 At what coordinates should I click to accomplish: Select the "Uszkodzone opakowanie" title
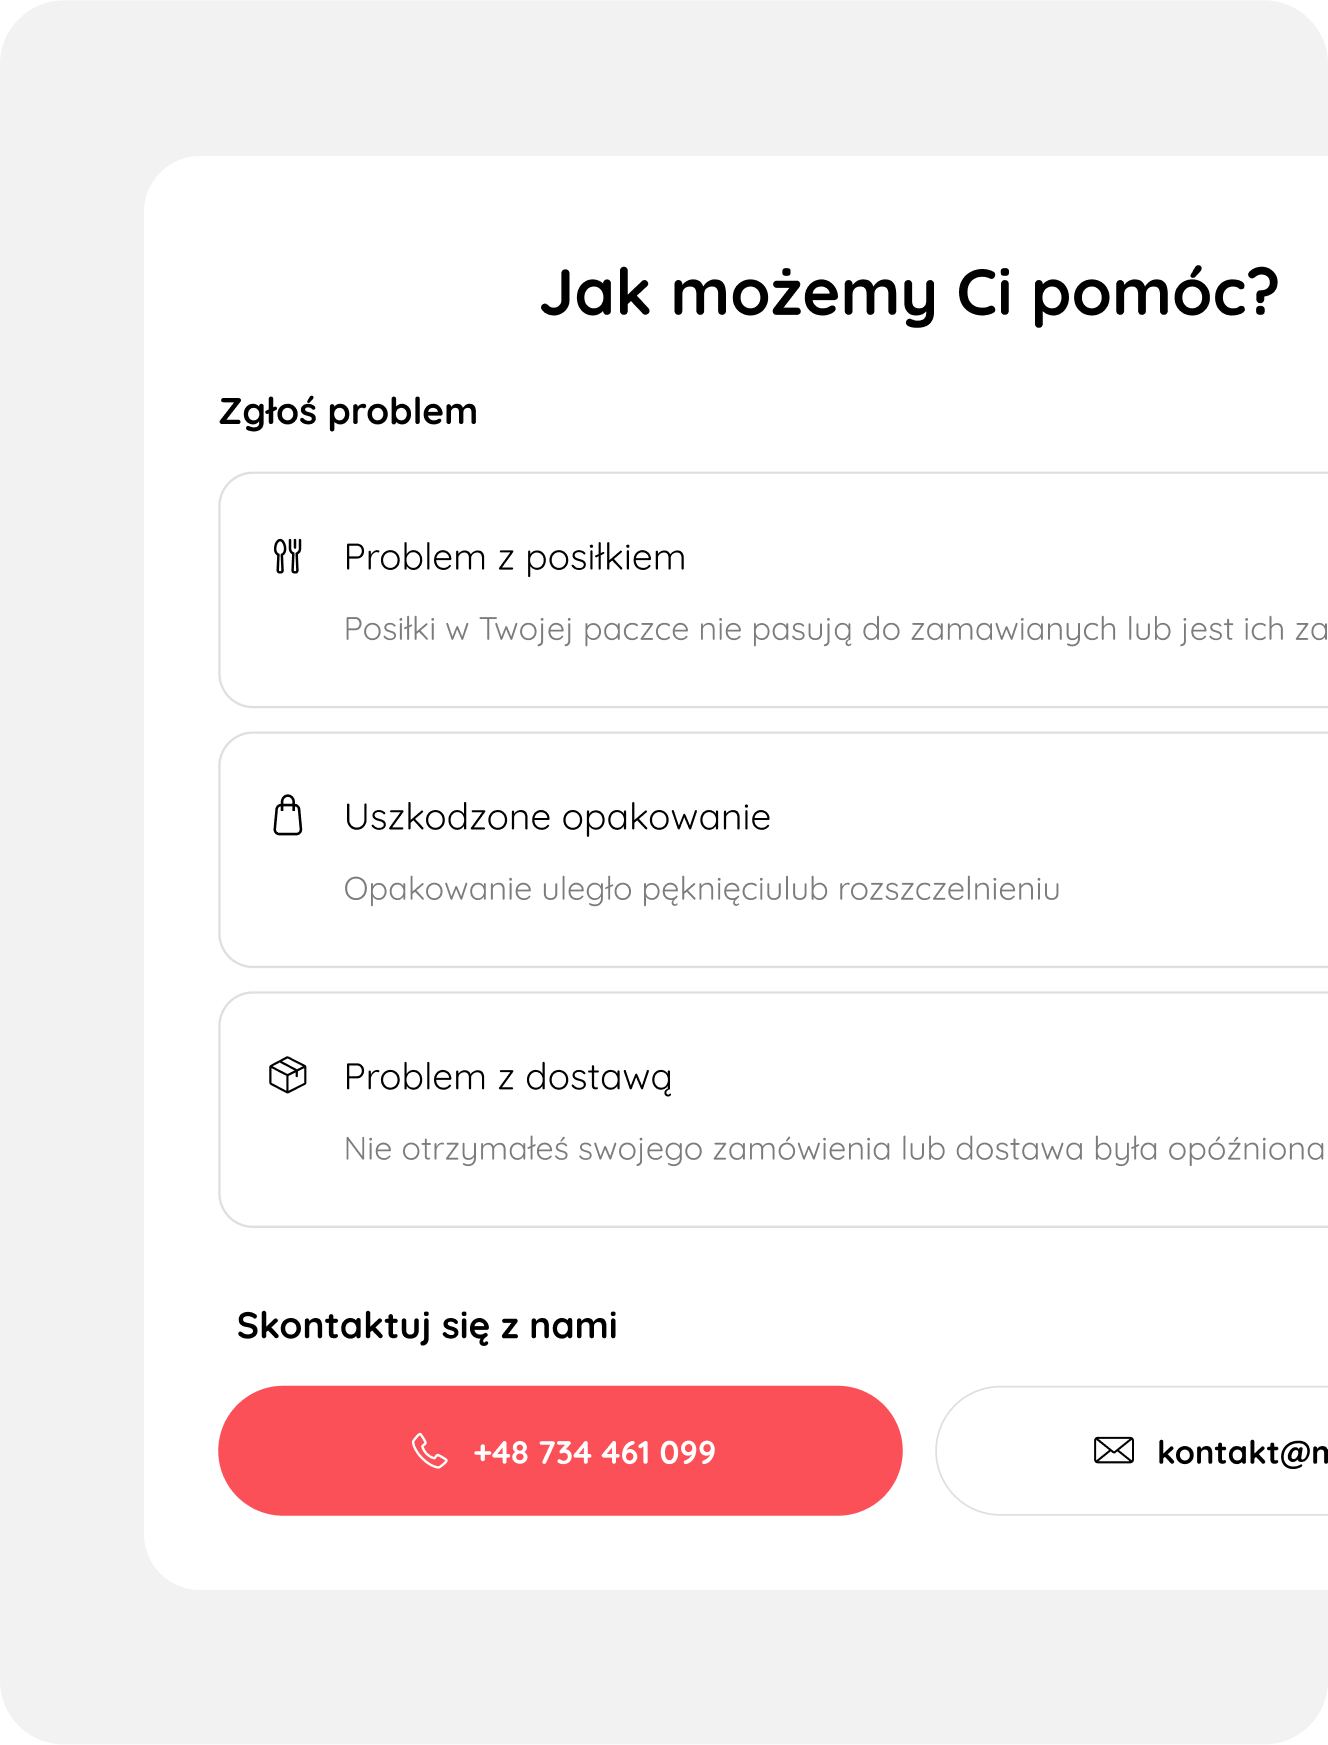click(557, 817)
